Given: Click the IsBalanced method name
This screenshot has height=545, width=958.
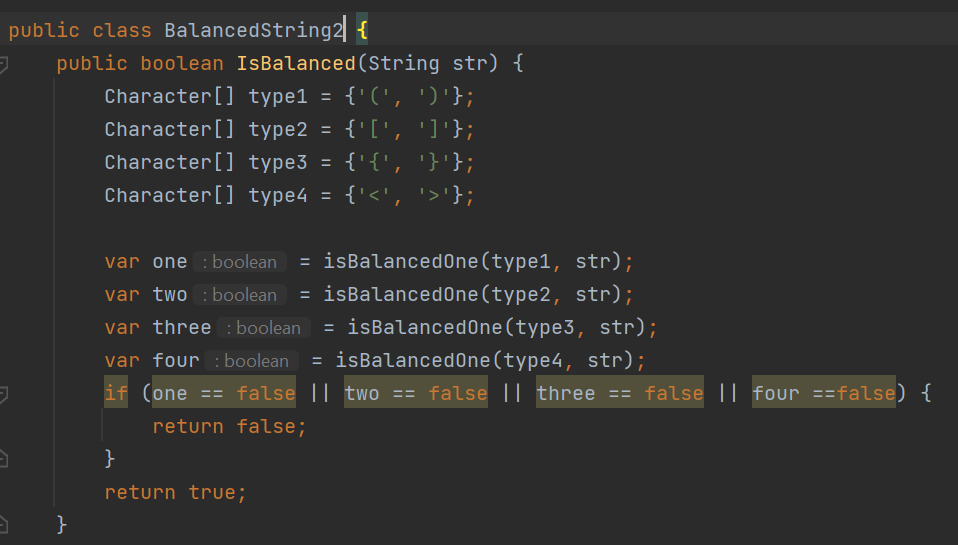Looking at the screenshot, I should click(296, 64).
